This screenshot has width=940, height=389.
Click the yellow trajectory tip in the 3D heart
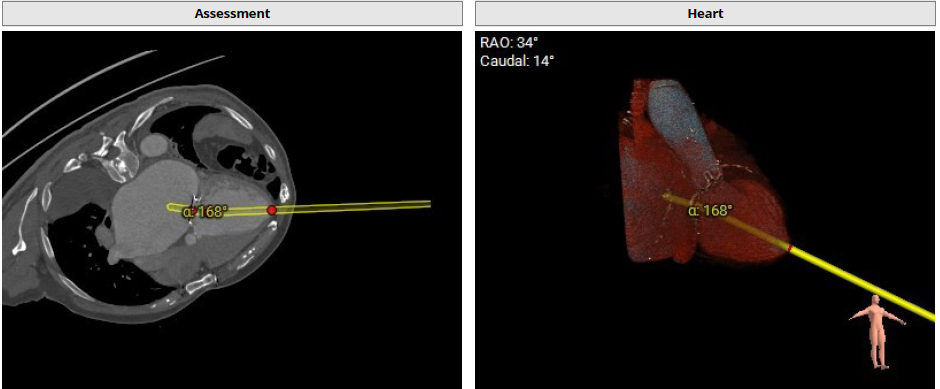665,195
